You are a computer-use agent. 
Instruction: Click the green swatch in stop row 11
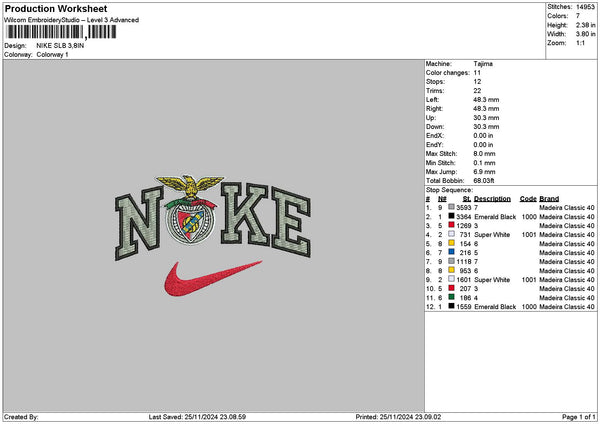pyautogui.click(x=452, y=297)
